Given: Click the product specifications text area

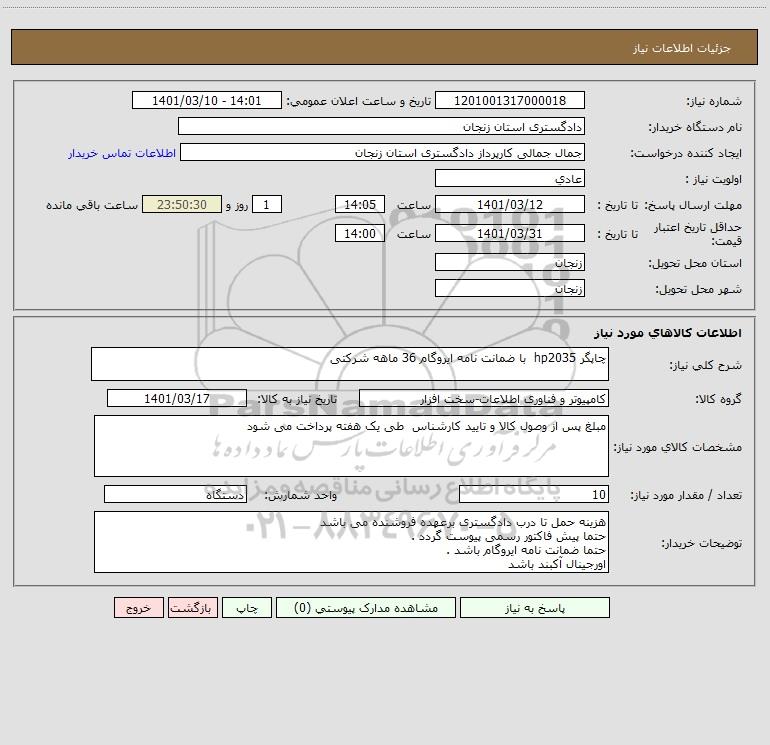Looking at the screenshot, I should [x=351, y=446].
